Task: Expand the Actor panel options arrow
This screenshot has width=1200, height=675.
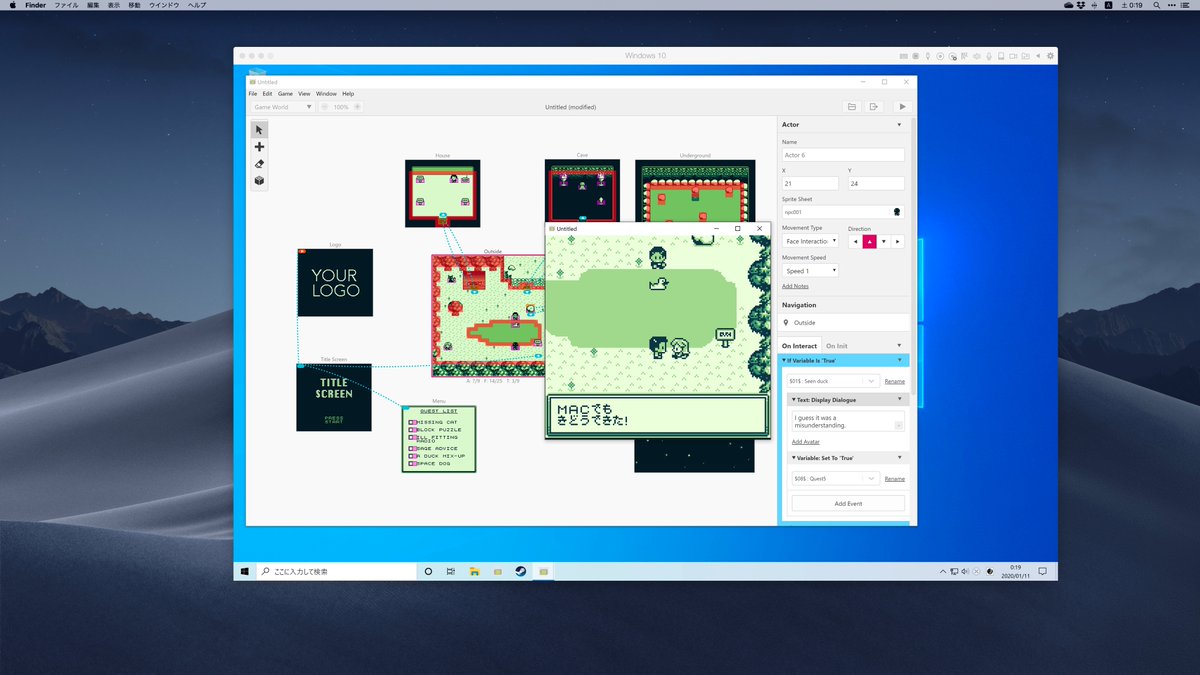Action: click(x=899, y=125)
